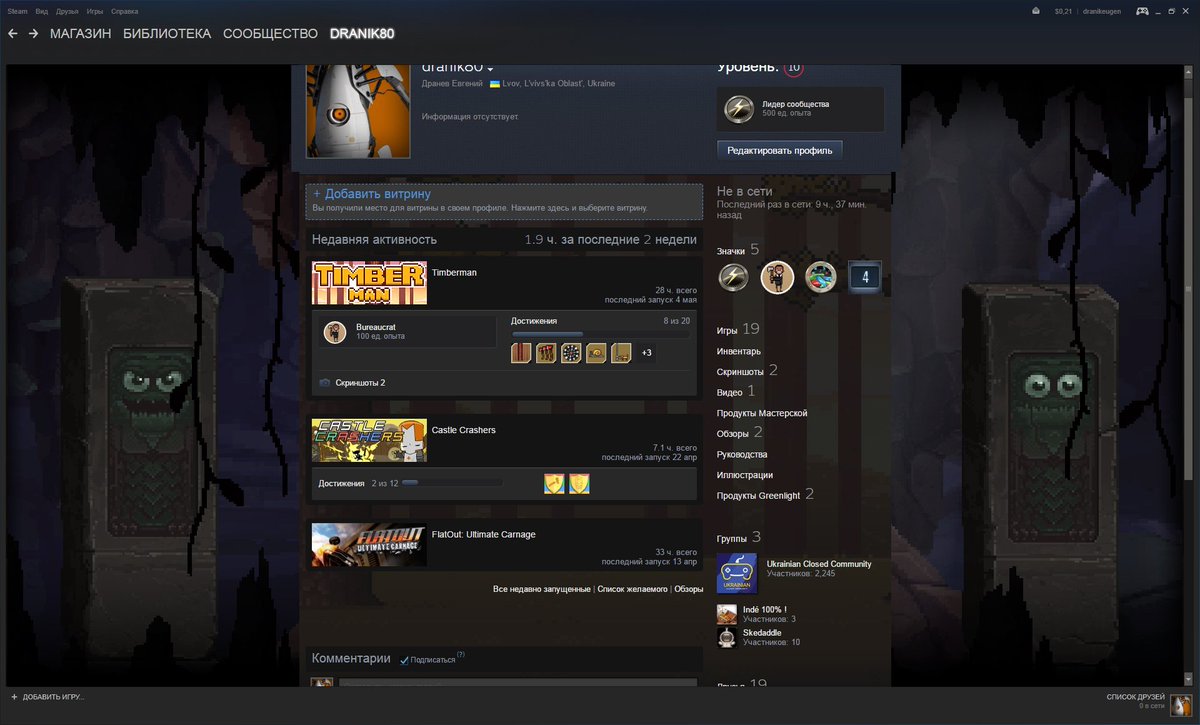This screenshot has height=725, width=1200.
Task: Switch to the DRANIK80 tab
Action: coord(362,34)
